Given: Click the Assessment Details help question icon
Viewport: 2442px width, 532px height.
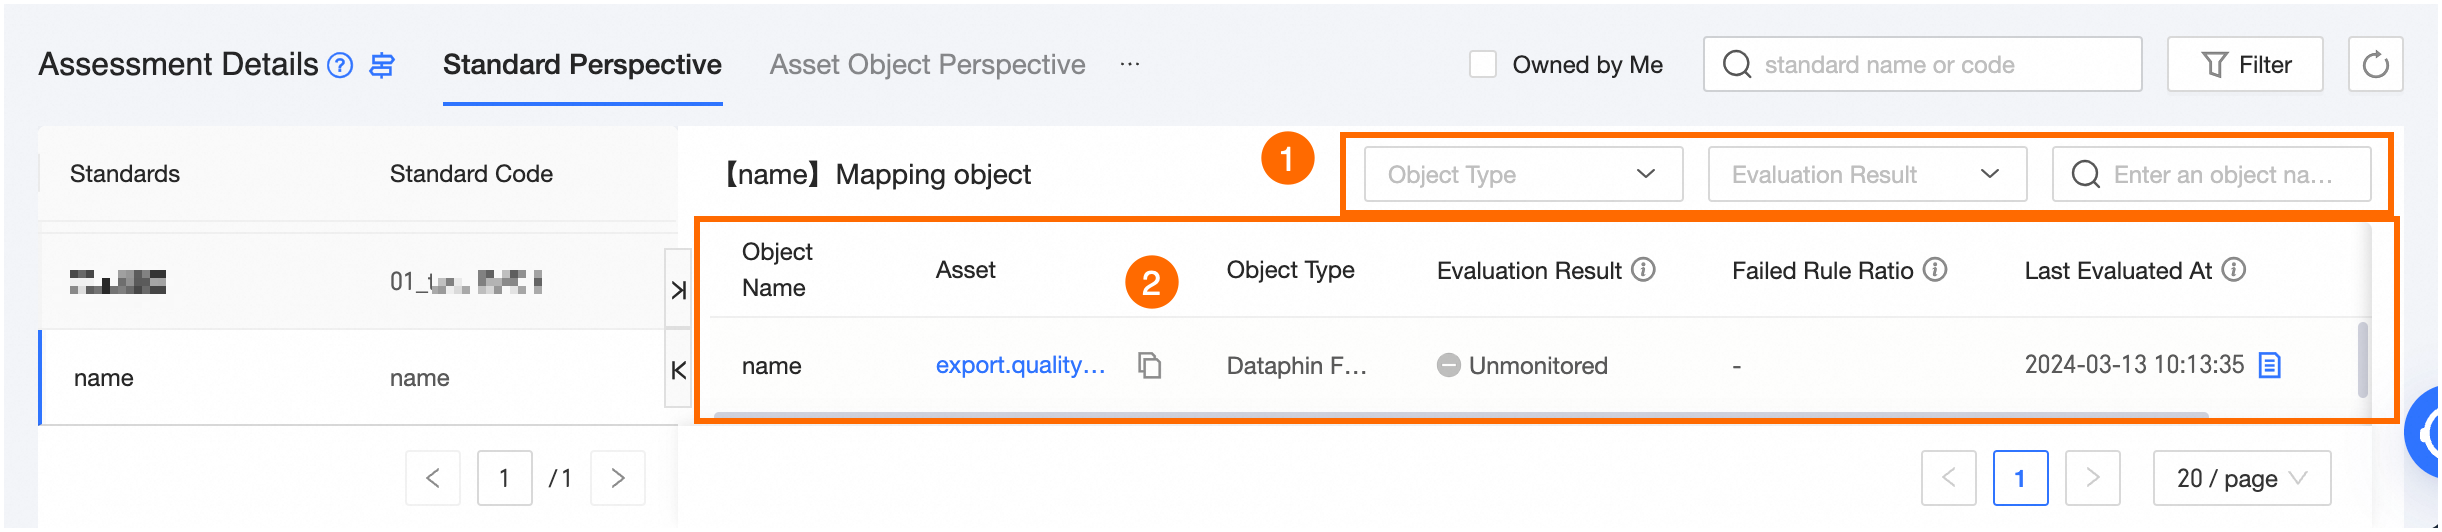Looking at the screenshot, I should coord(341,65).
